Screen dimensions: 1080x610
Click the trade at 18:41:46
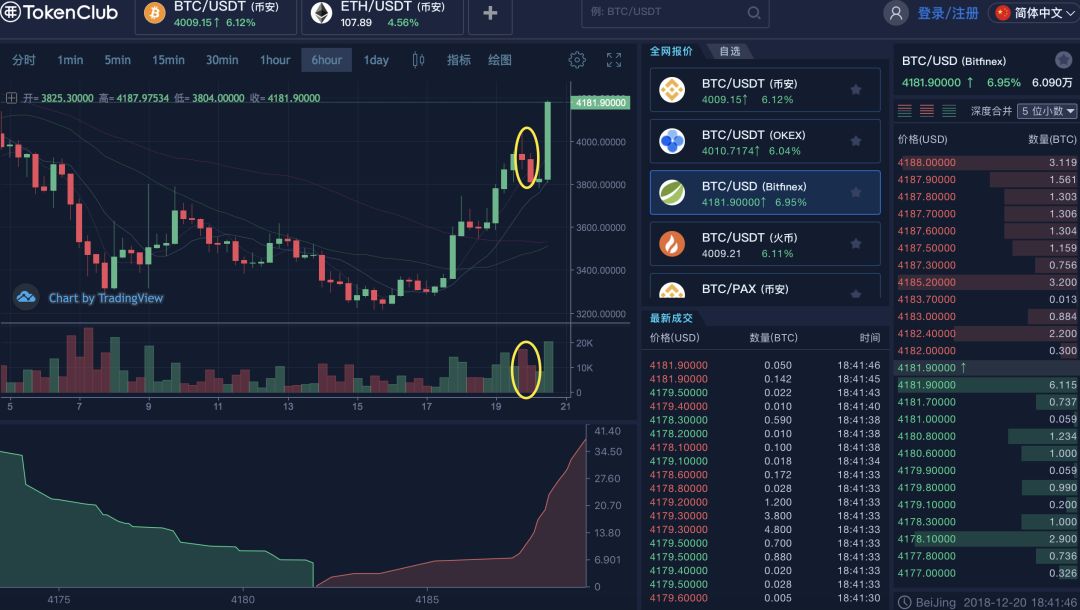coord(765,366)
